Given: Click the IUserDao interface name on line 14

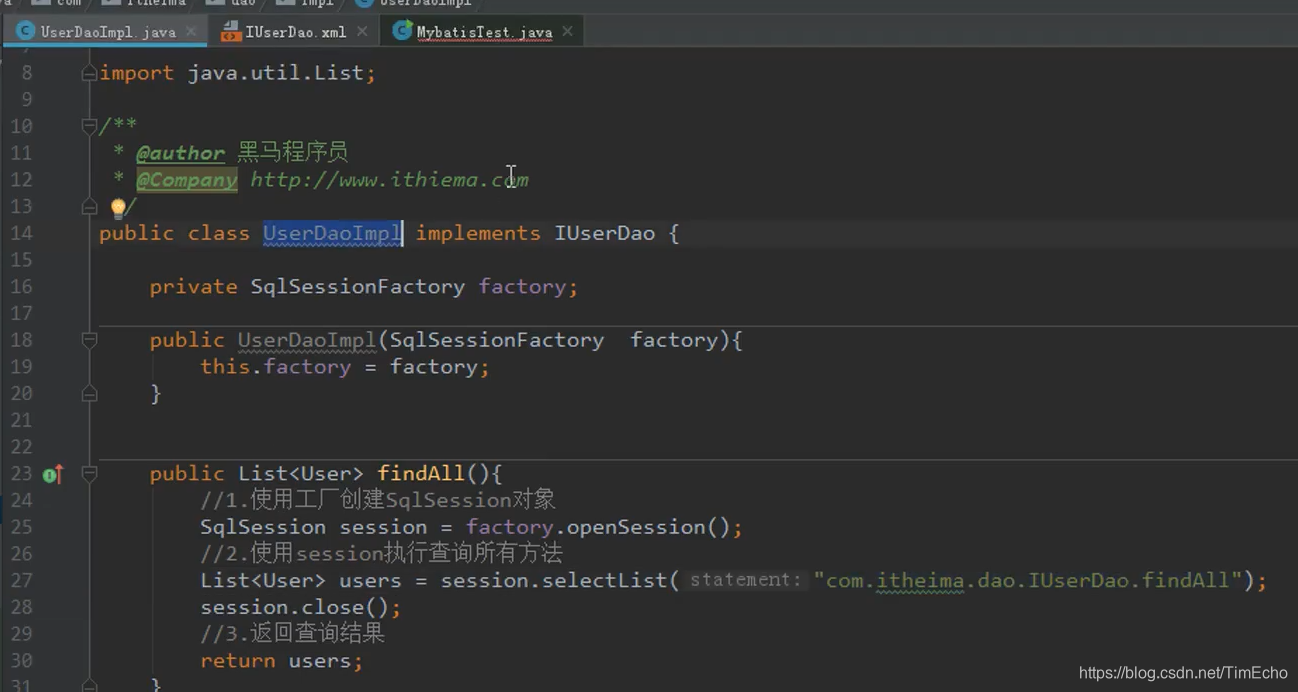Looking at the screenshot, I should point(605,233).
